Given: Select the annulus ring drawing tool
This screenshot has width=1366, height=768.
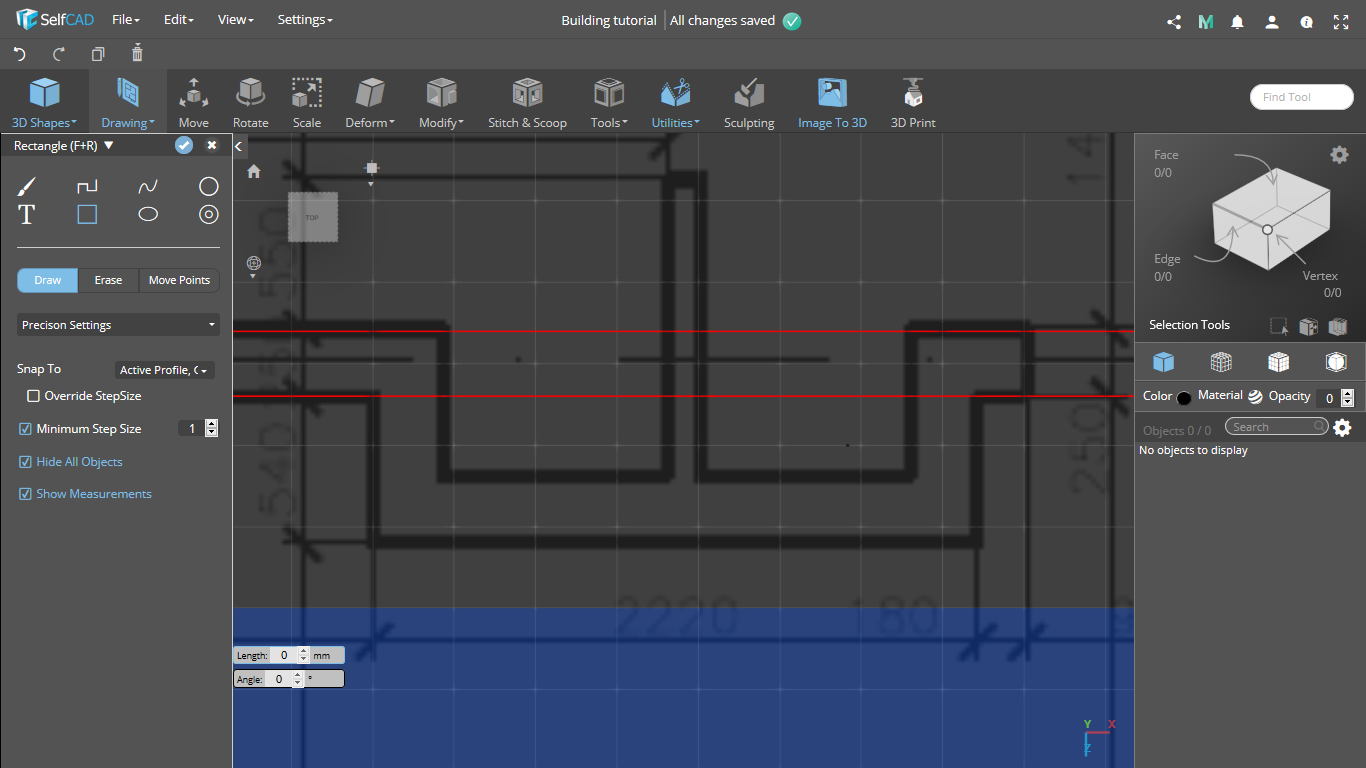Looking at the screenshot, I should (208, 214).
